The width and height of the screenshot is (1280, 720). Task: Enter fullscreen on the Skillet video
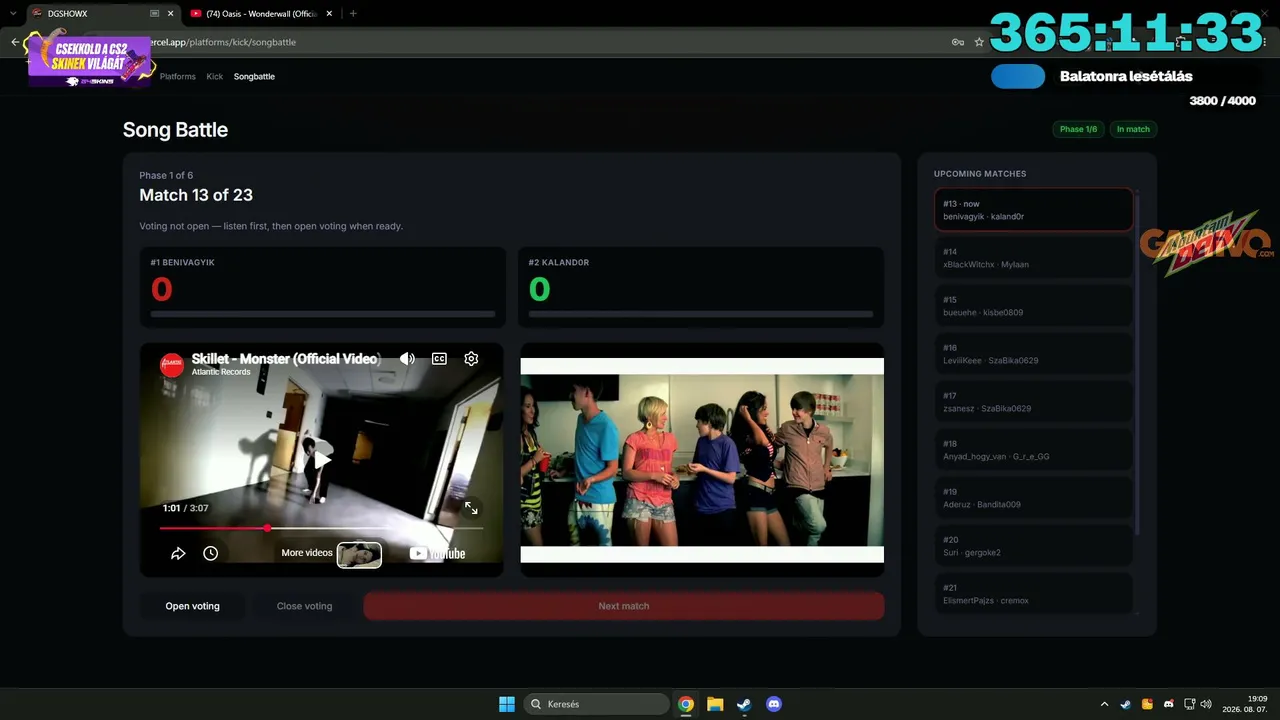[x=471, y=508]
